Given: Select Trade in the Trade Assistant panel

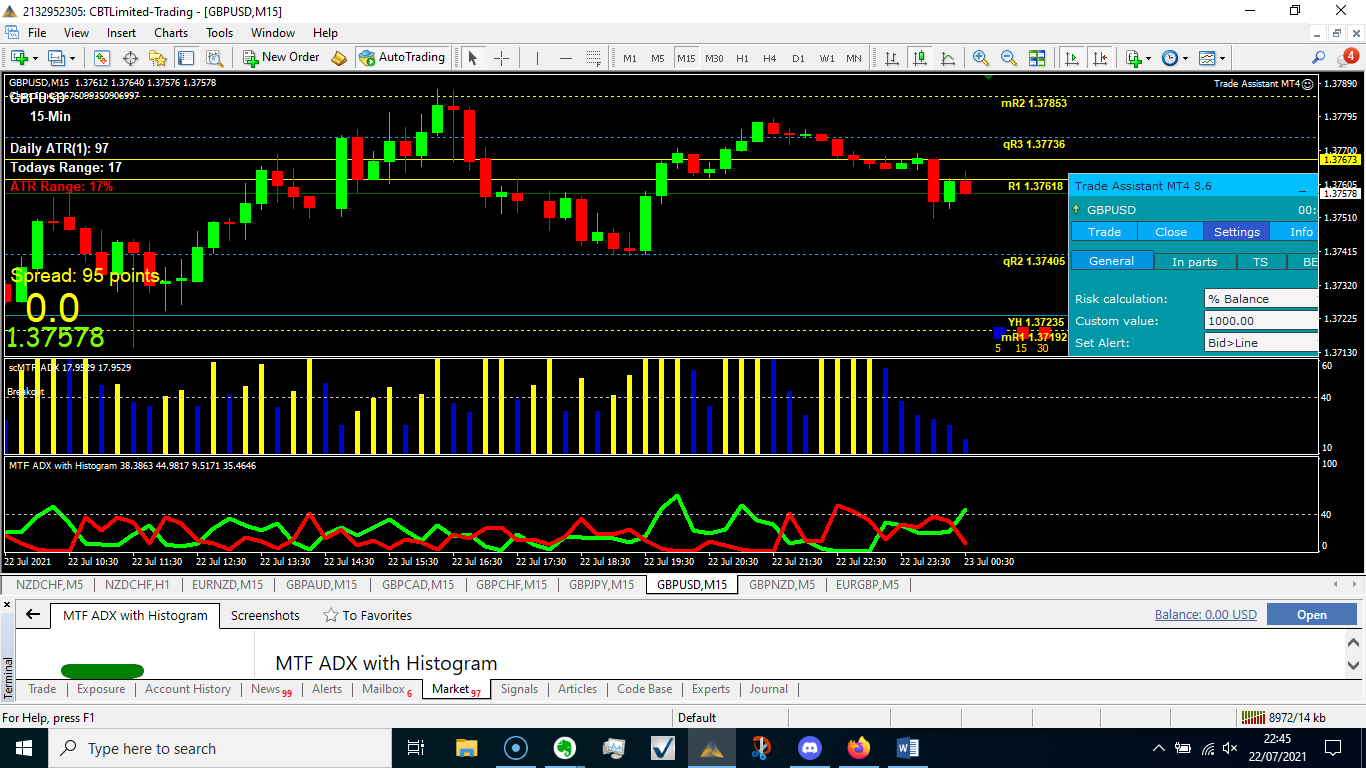Looking at the screenshot, I should 1105,232.
